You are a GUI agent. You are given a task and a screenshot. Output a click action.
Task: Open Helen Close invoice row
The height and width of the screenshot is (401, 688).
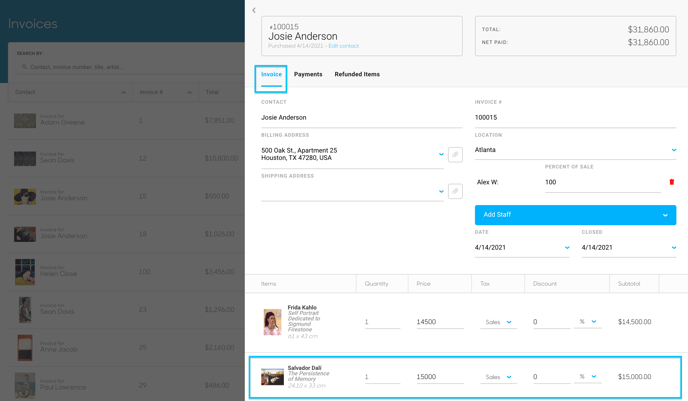[x=126, y=272]
